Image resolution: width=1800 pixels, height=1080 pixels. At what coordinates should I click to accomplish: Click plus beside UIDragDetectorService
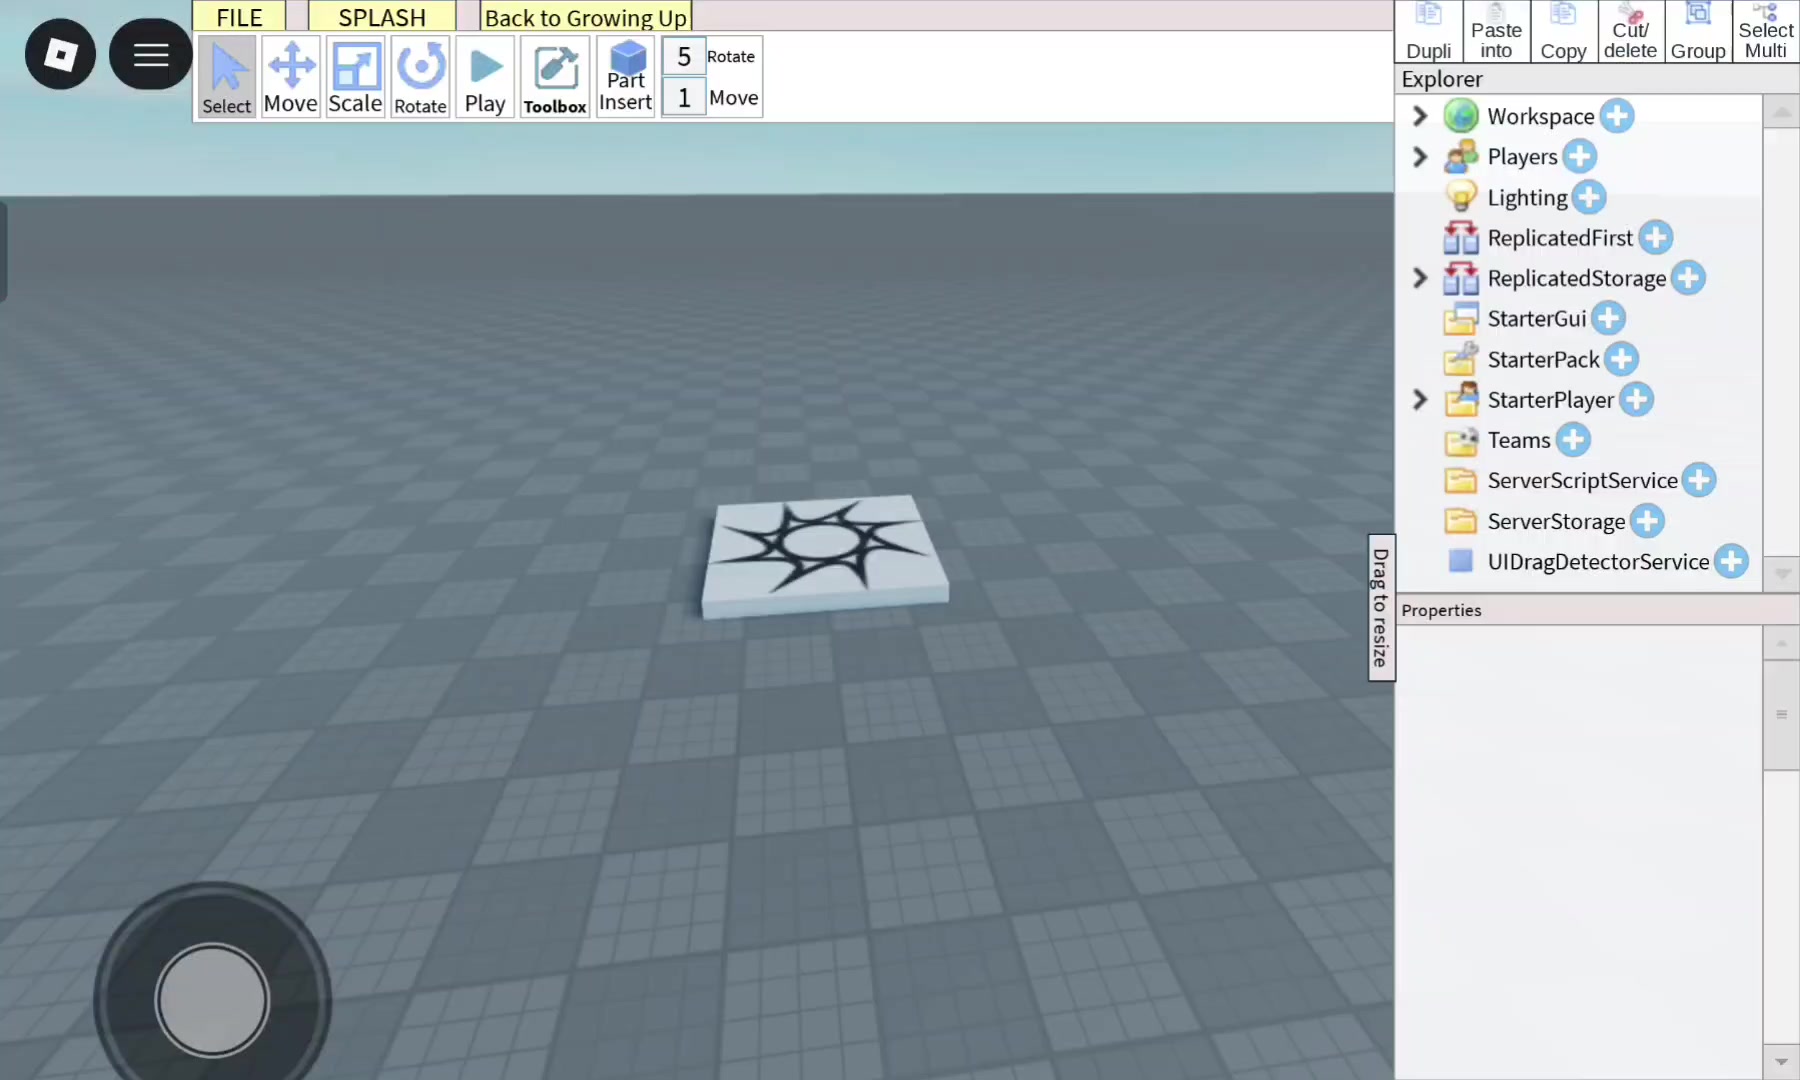pyautogui.click(x=1731, y=561)
